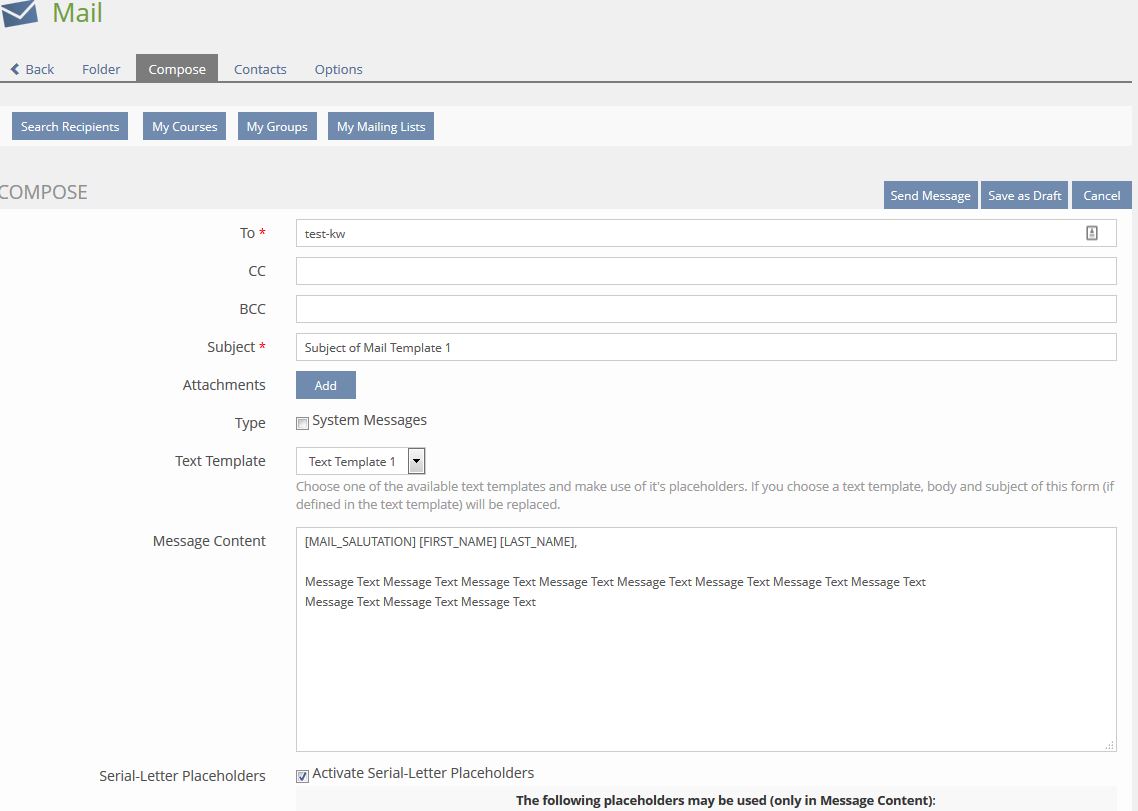The image size is (1138, 811).
Task: Open My Mailing Lists
Action: pyautogui.click(x=380, y=126)
